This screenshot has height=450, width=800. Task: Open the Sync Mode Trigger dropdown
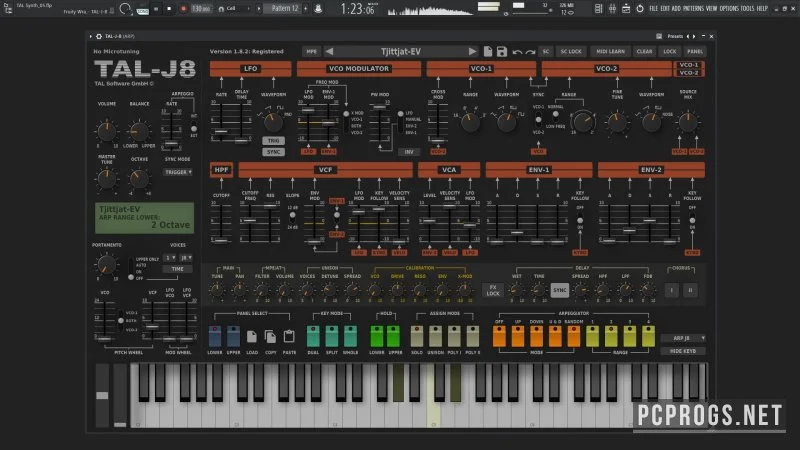click(x=178, y=172)
